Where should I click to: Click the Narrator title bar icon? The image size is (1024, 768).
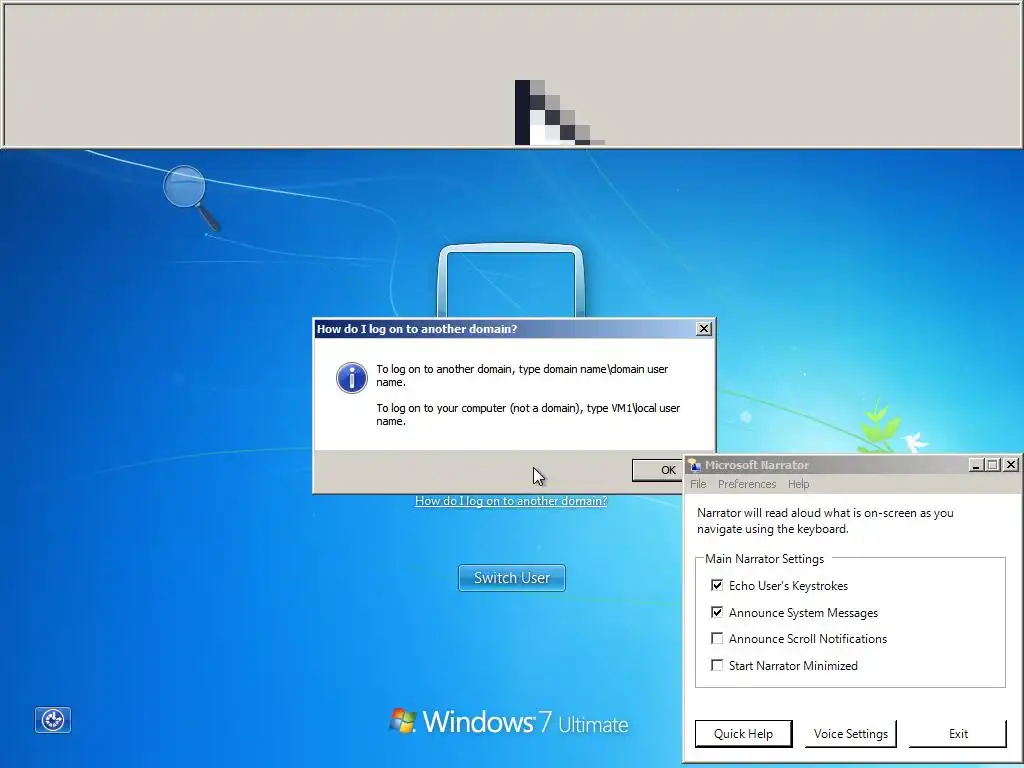click(x=694, y=465)
